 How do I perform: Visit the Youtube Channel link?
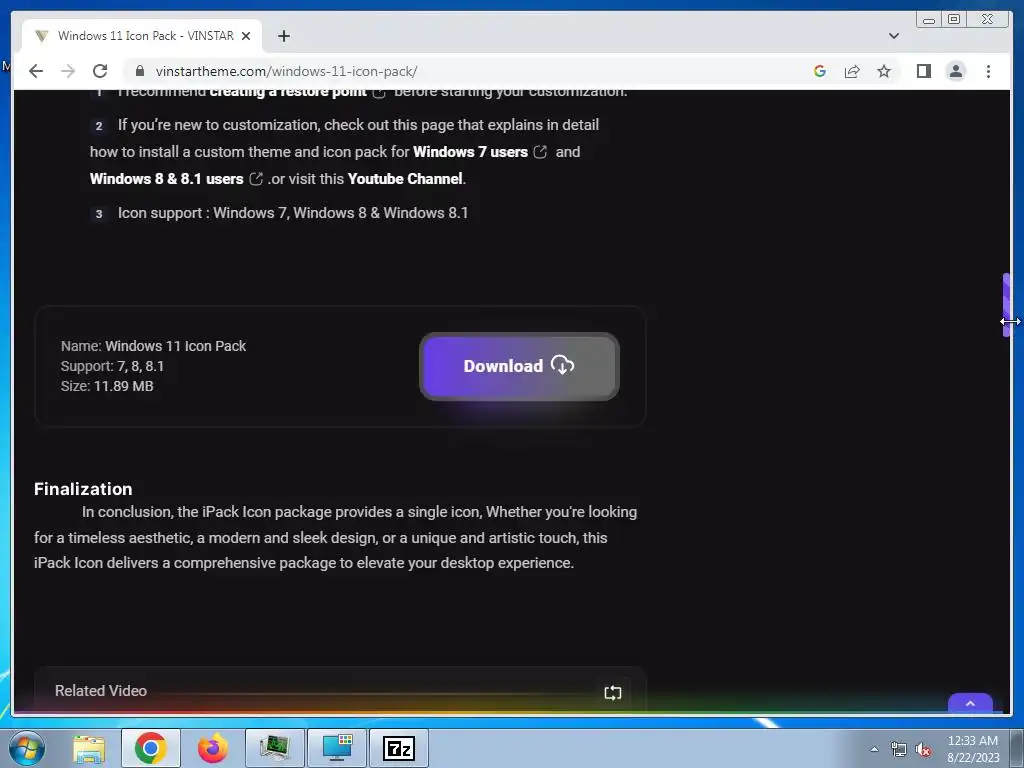(405, 179)
